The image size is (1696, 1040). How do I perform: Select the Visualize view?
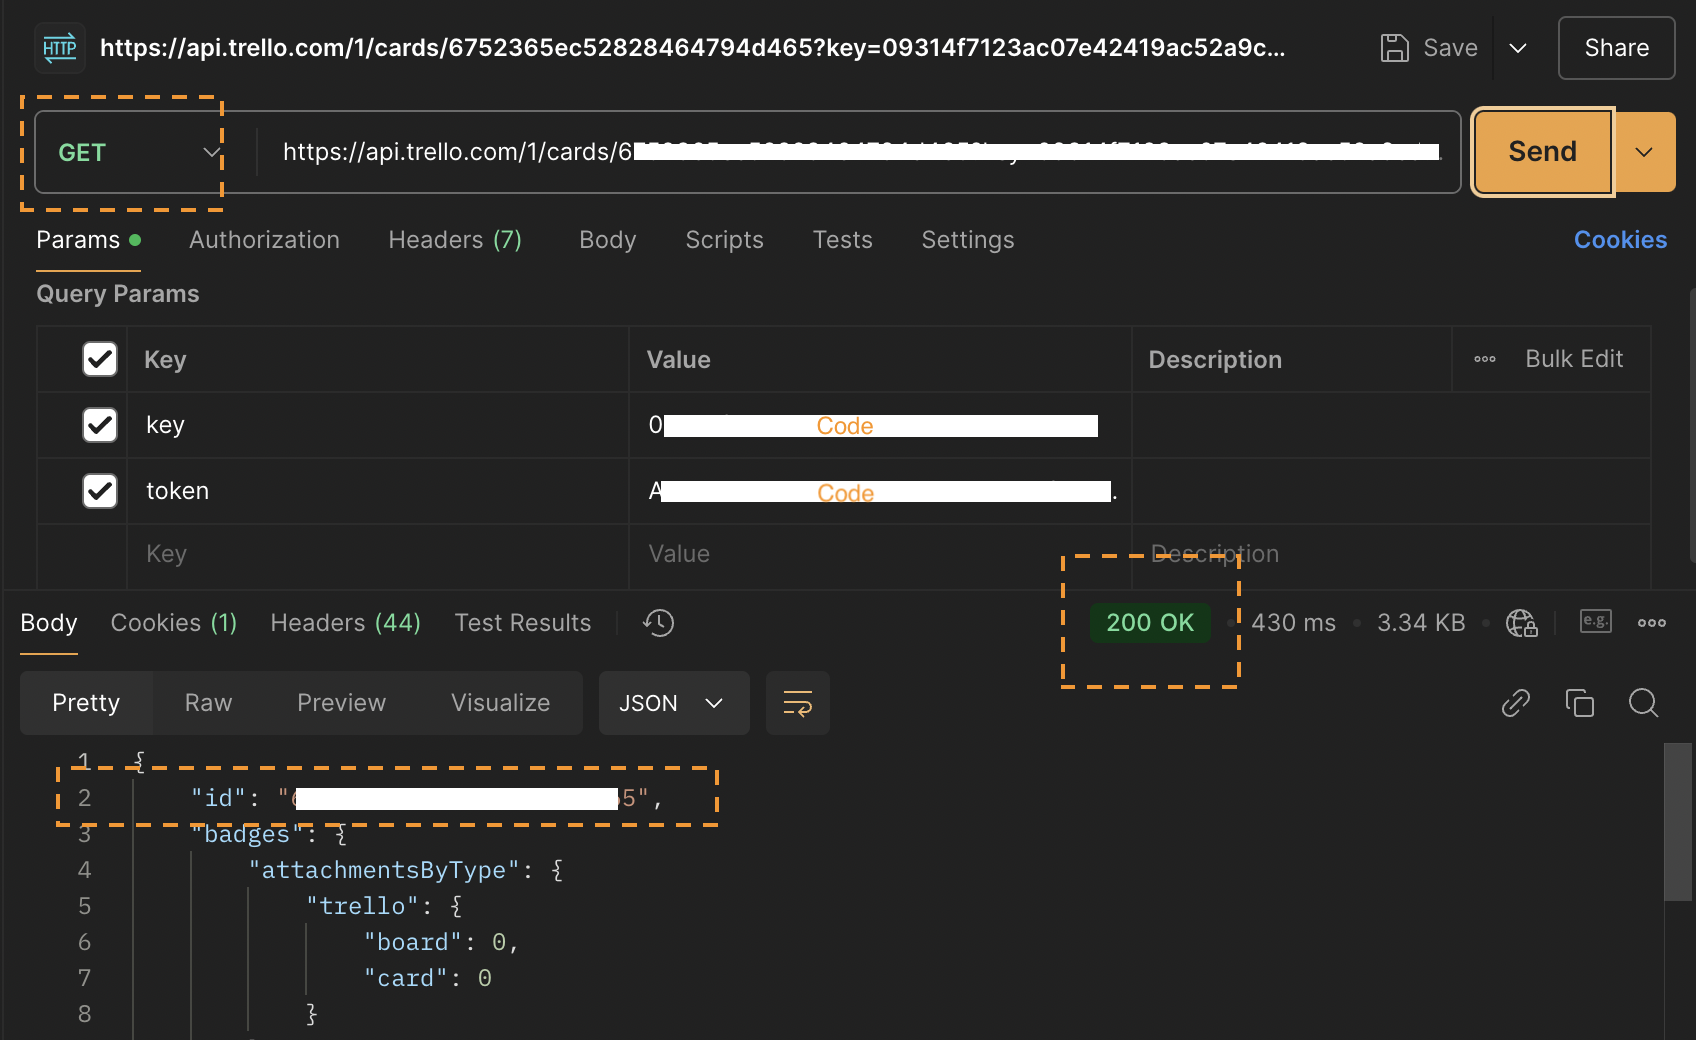point(500,703)
